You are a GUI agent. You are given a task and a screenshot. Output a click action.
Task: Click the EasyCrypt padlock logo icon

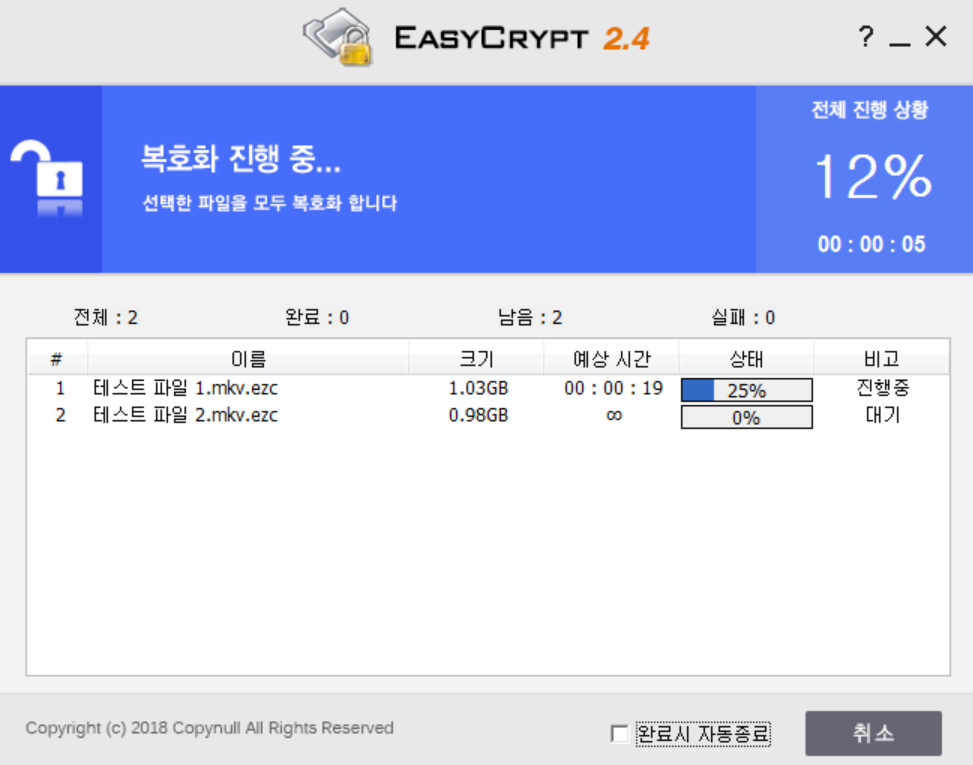[339, 37]
